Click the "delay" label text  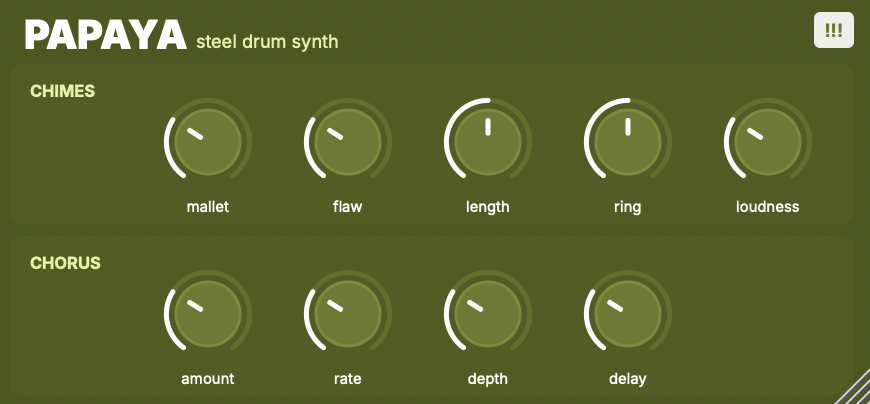tap(628, 379)
